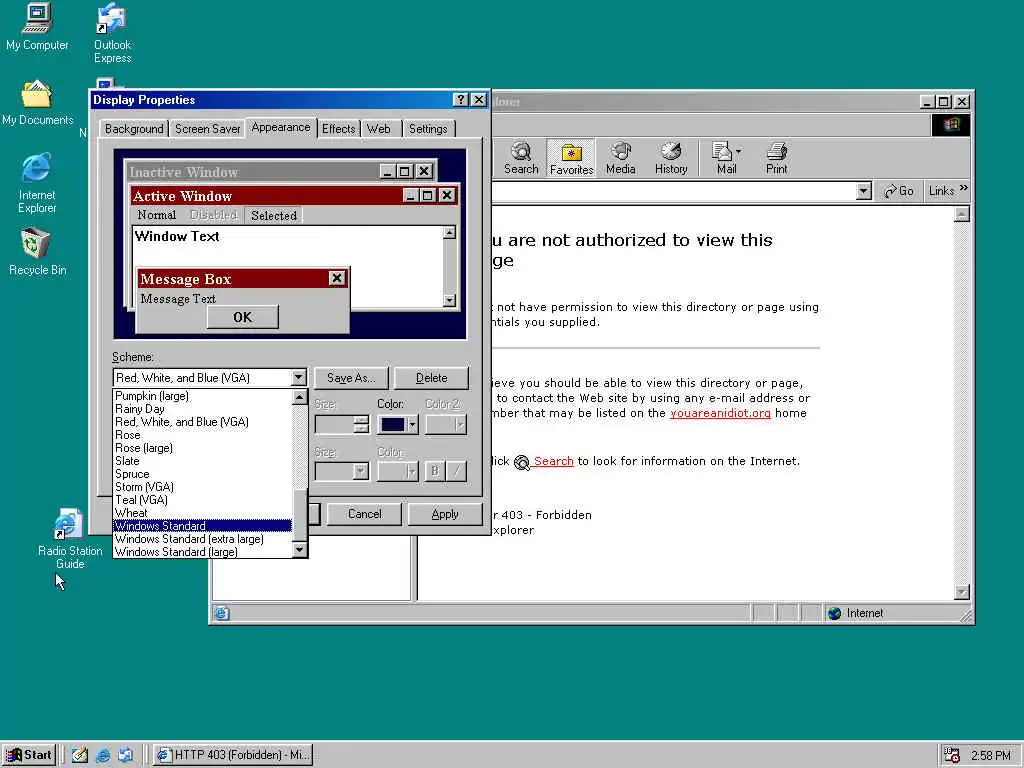Switch to HTTP 403 Forbidden taskbar button
This screenshot has height=768, width=1024.
[x=234, y=755]
